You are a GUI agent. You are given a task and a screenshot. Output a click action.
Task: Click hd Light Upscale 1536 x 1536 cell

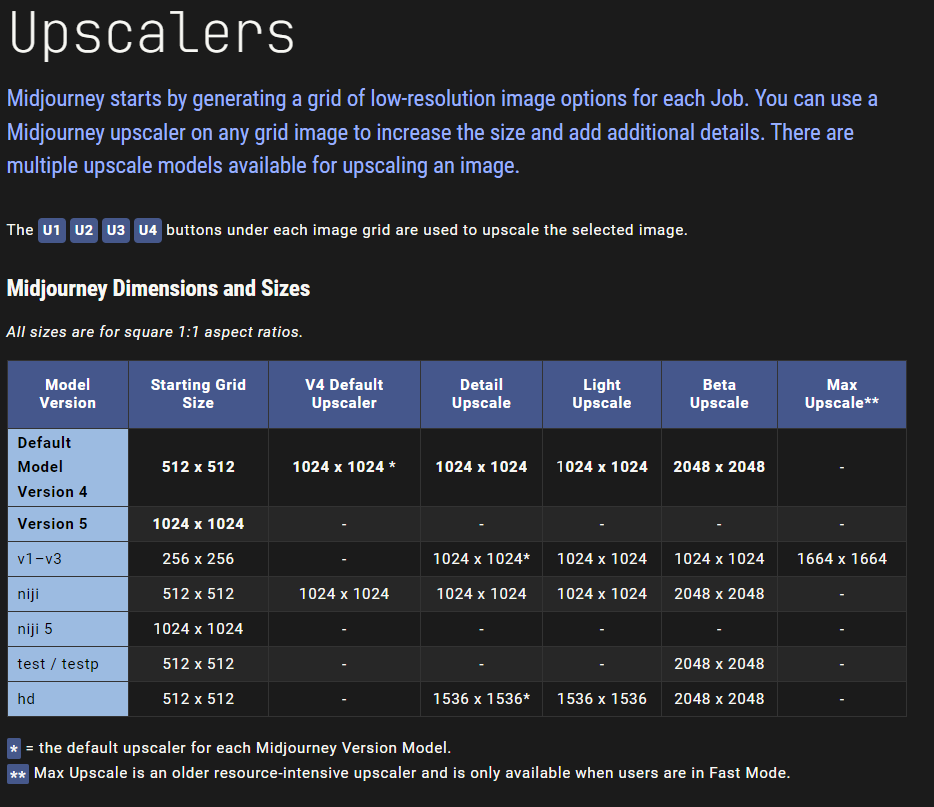pyautogui.click(x=602, y=699)
